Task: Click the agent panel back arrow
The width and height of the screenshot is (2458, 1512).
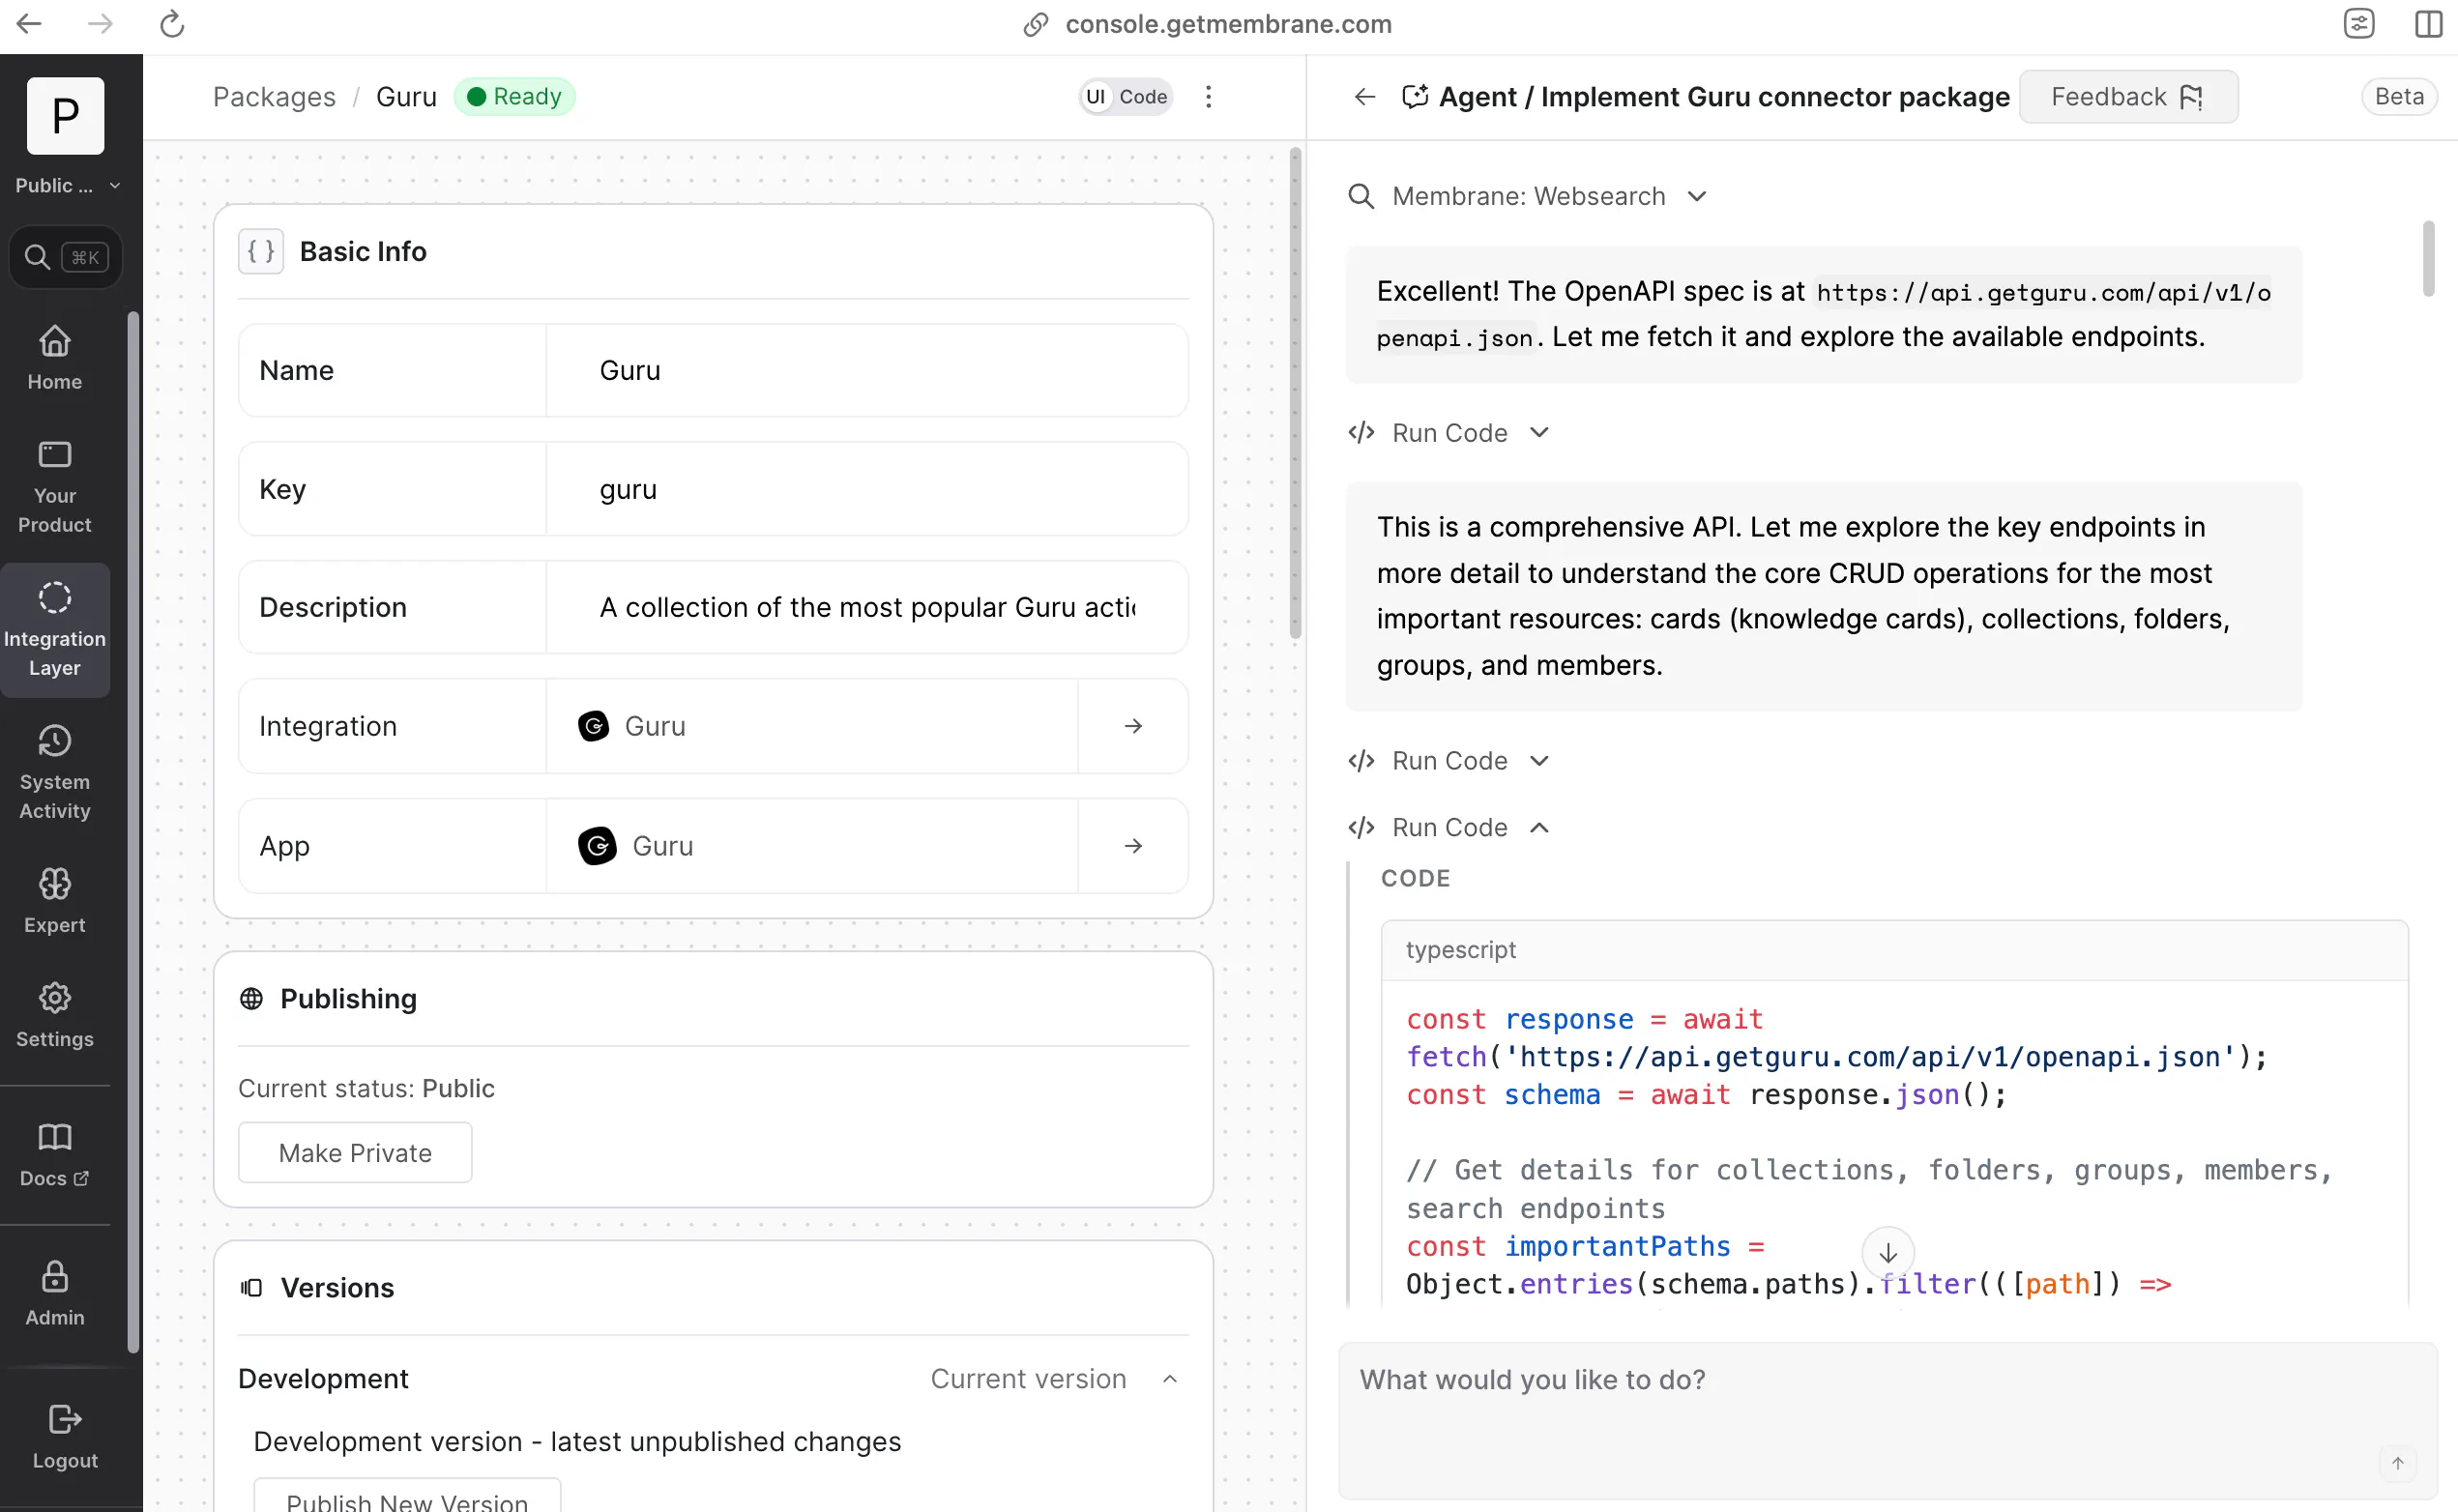Action: [1364, 97]
